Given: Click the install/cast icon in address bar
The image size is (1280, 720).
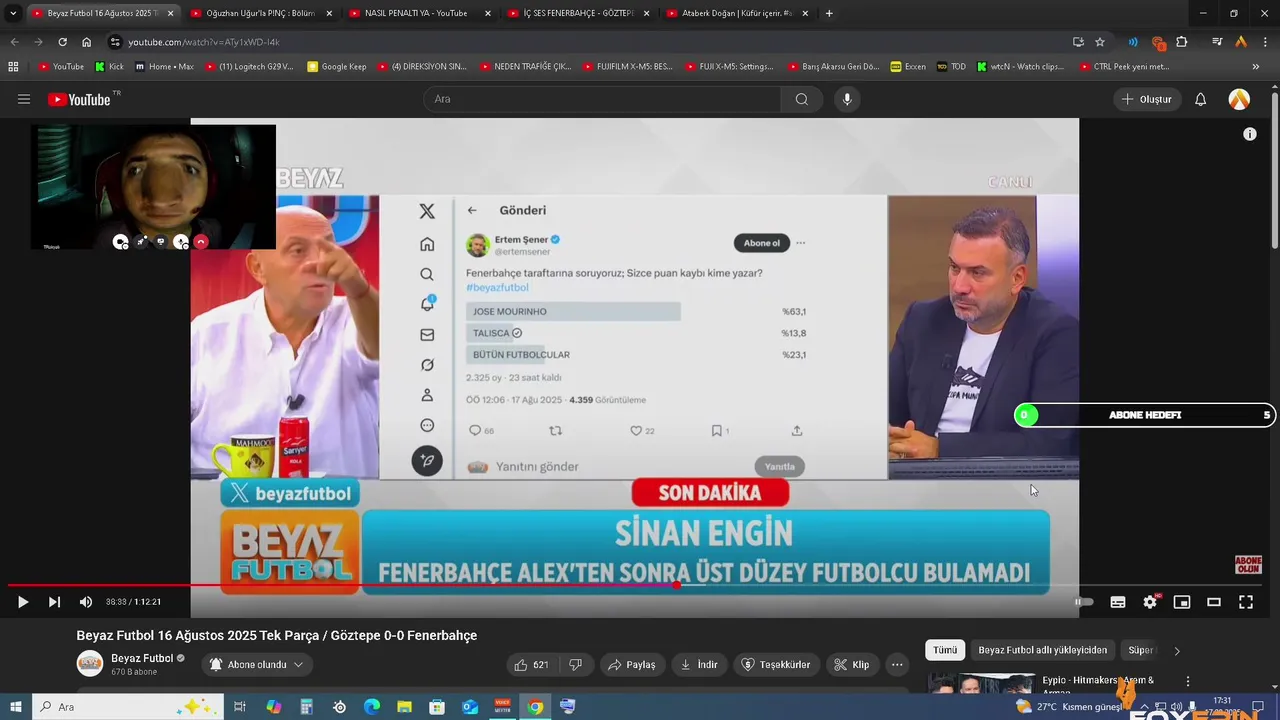Looking at the screenshot, I should tap(1078, 42).
